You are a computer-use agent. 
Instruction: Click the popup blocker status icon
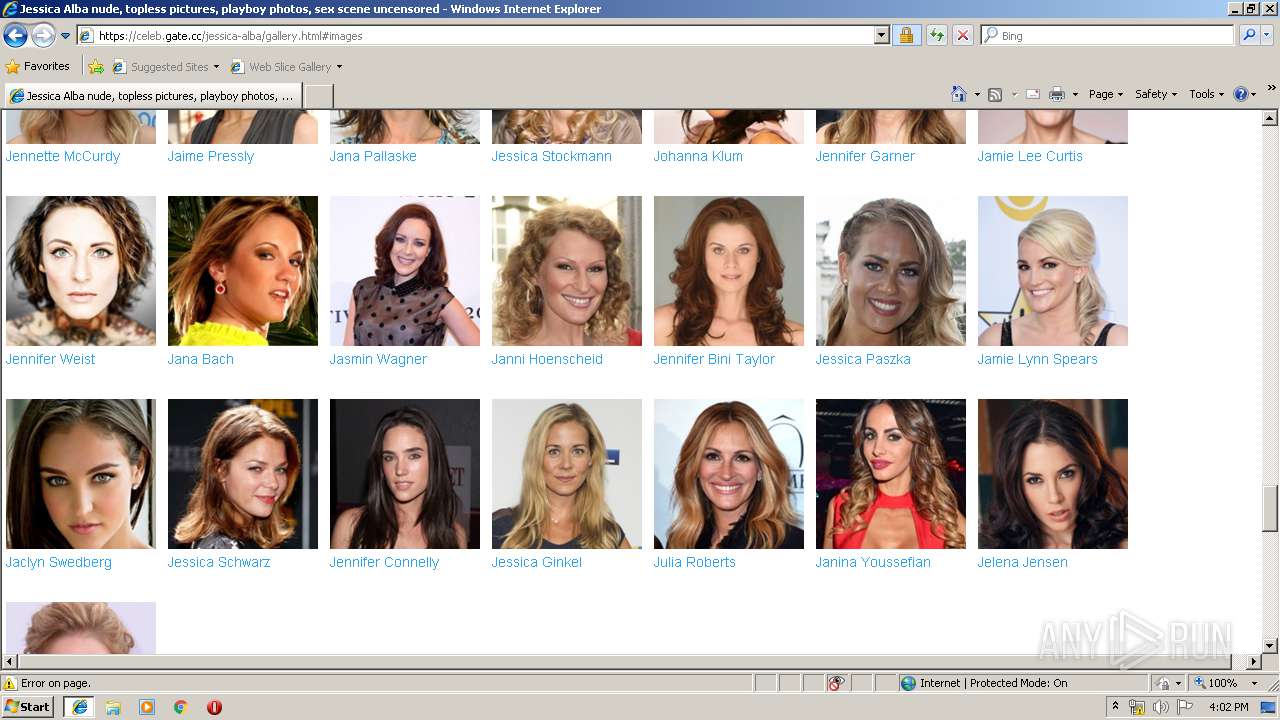836,683
